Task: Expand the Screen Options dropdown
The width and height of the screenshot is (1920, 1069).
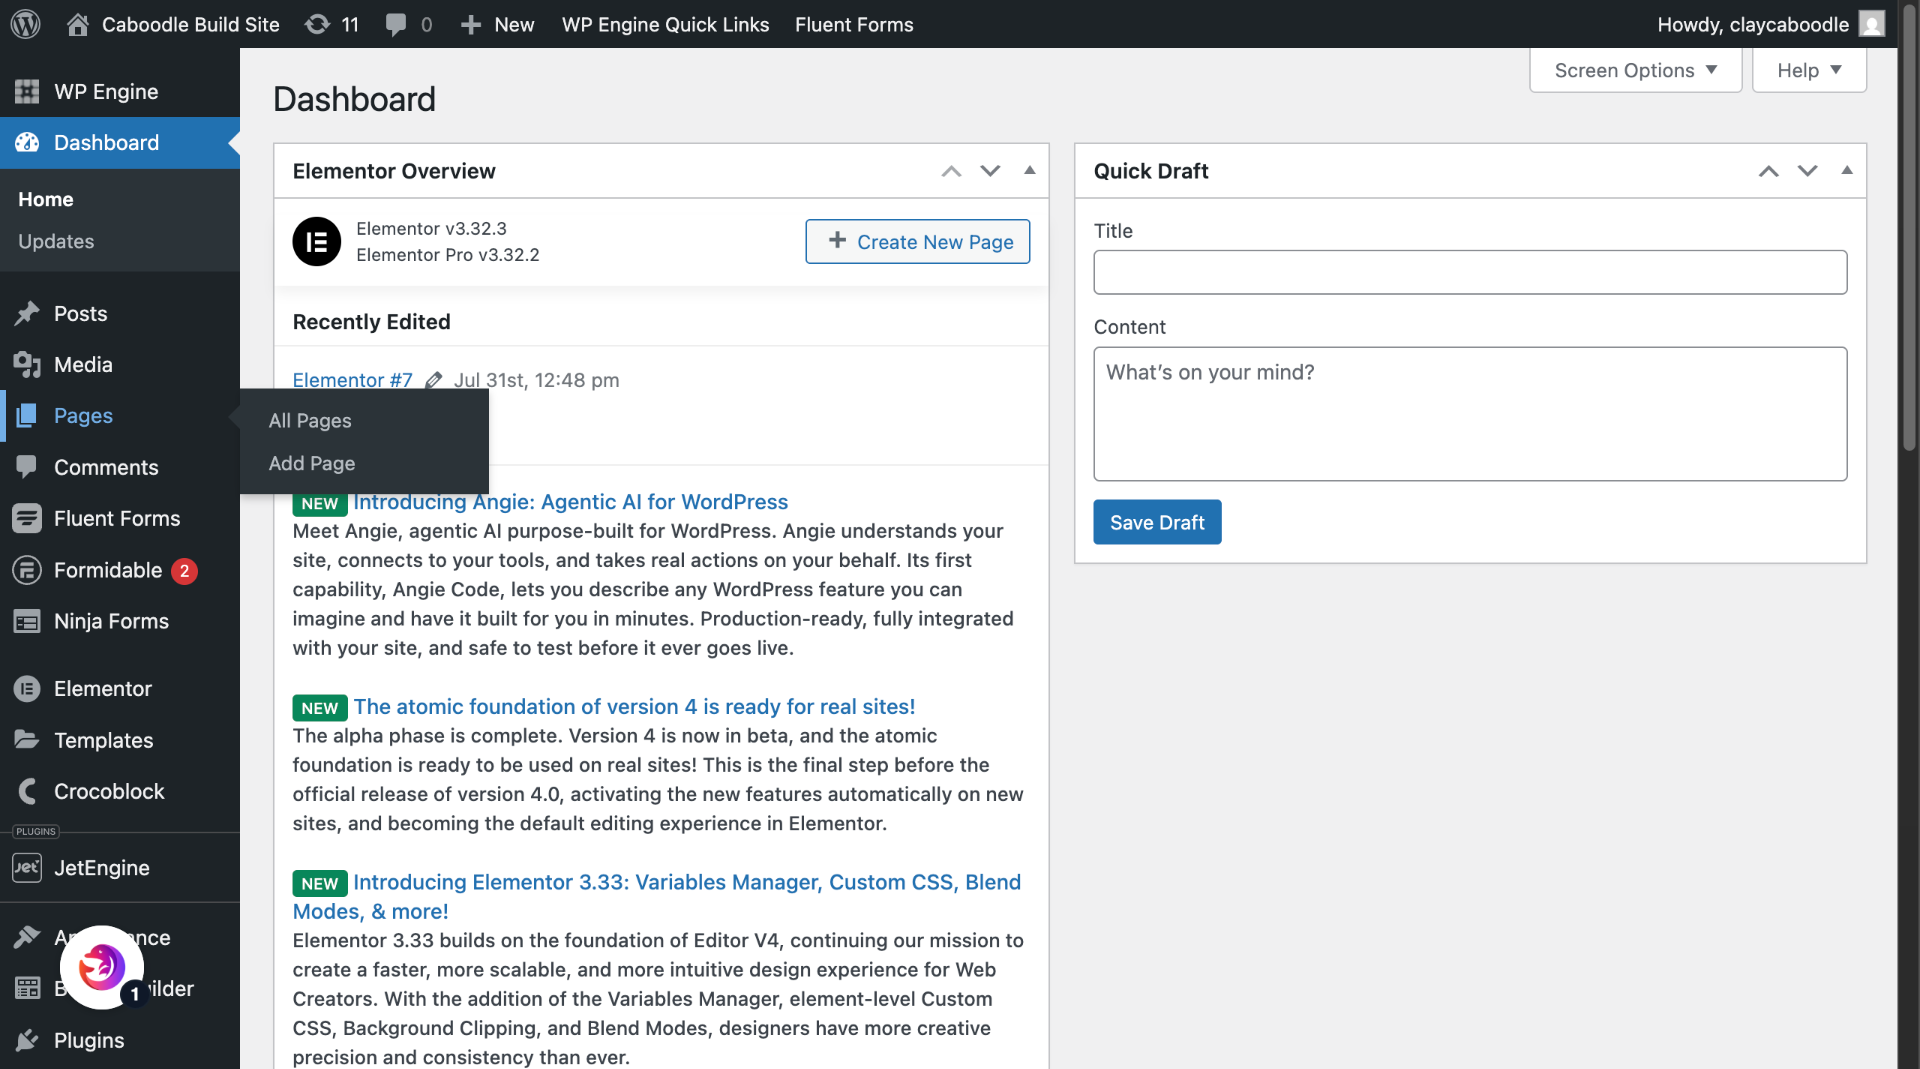Action: (1635, 70)
